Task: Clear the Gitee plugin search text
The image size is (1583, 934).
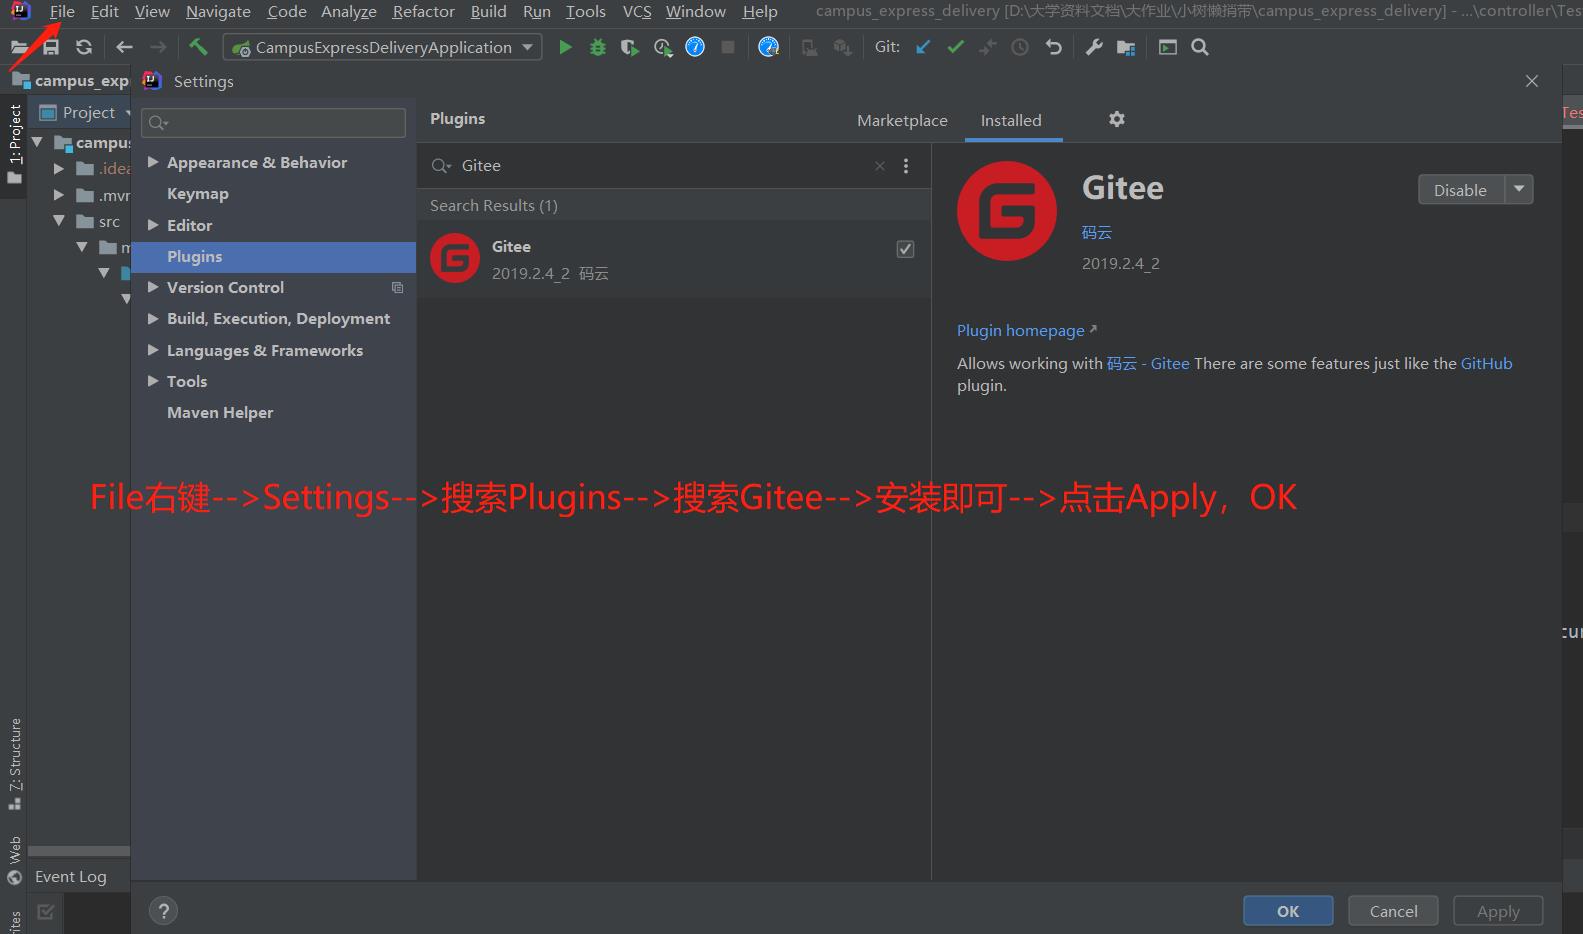Action: point(880,166)
